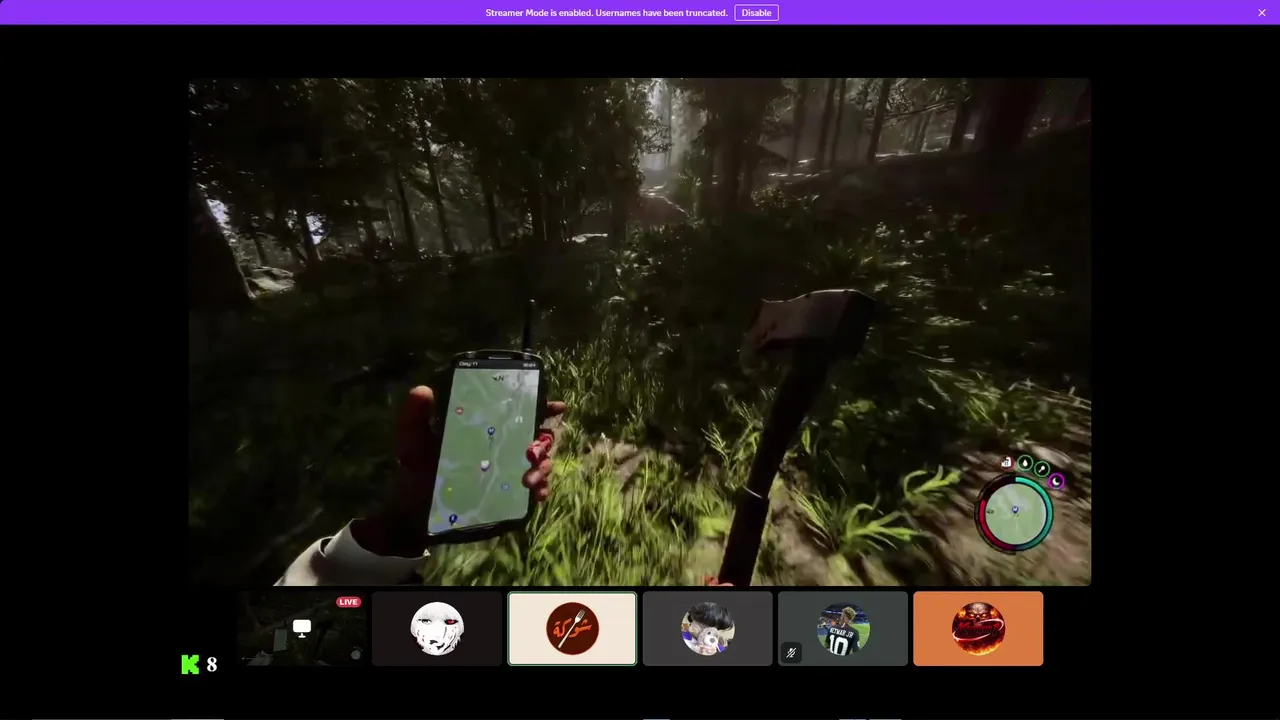Click the screen share monitor icon
1280x720 pixels.
coord(302,627)
